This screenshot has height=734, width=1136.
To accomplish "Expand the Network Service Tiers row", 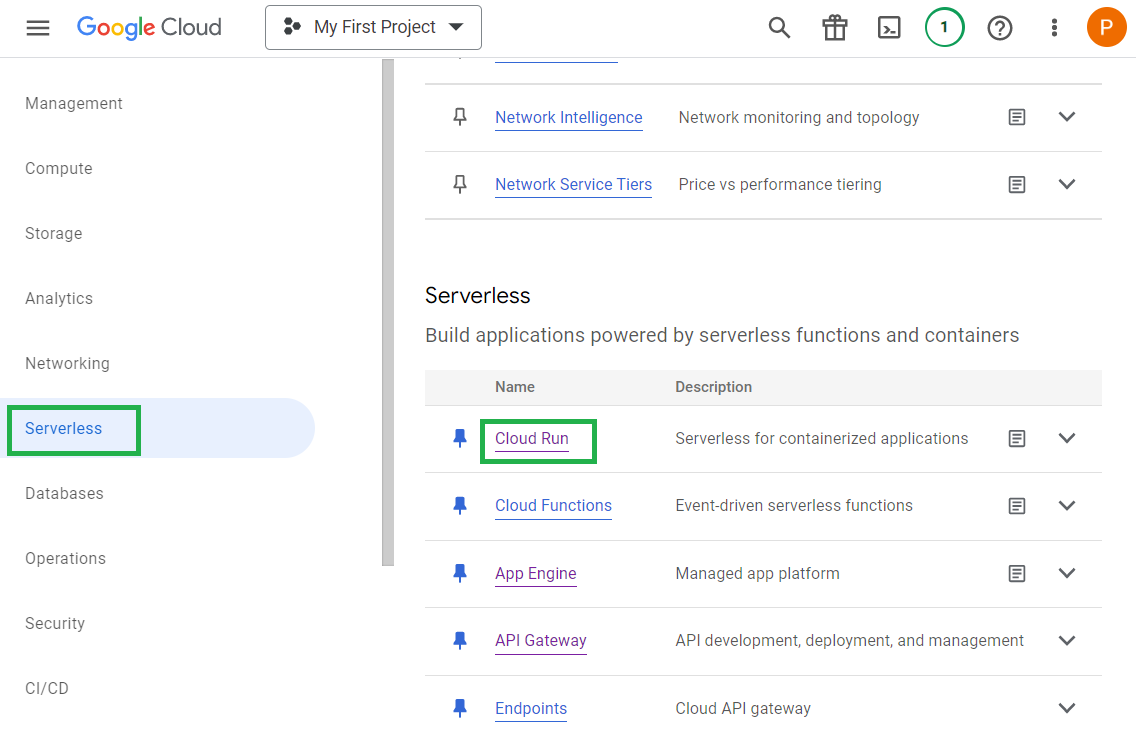I will [x=1067, y=184].
